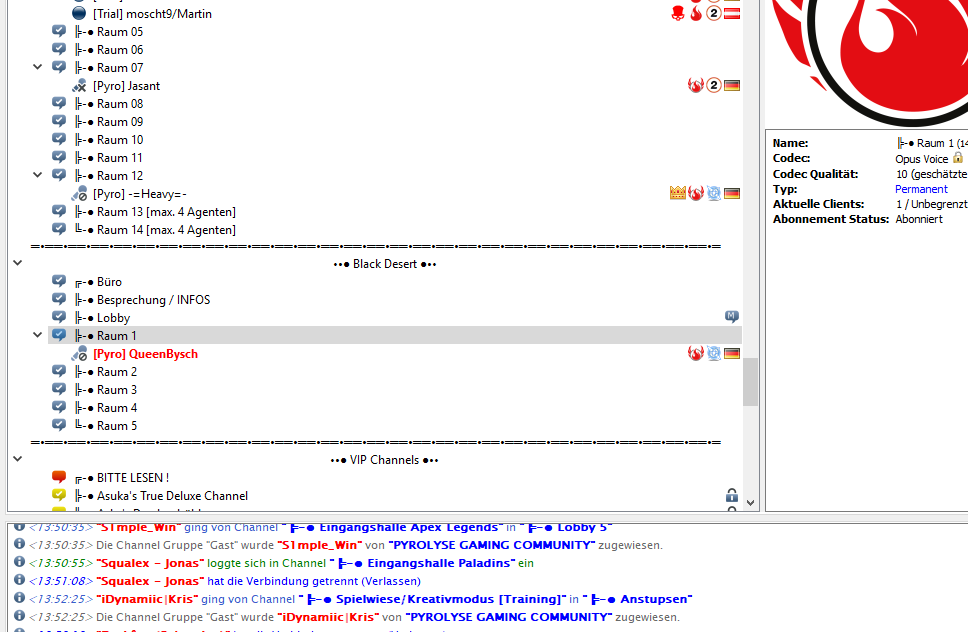This screenshot has height=632, width=968.
Task: Click the Austrian flag on the moscht9/Martin row
Action: coord(732,13)
